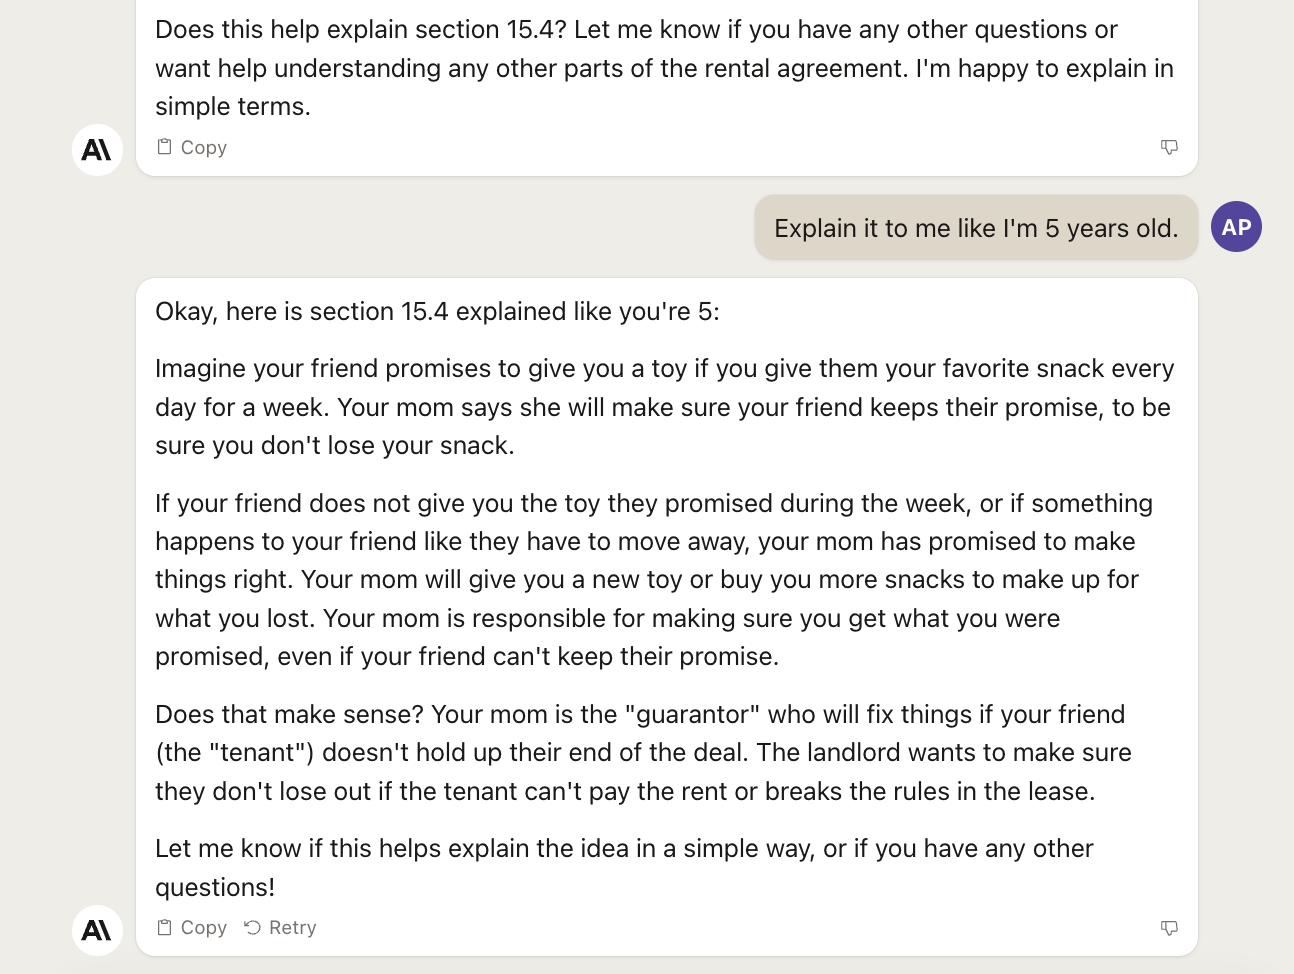Select the 'Explain it to me like I'm 5' message bubble
Image resolution: width=1294 pixels, height=974 pixels.
(x=976, y=228)
